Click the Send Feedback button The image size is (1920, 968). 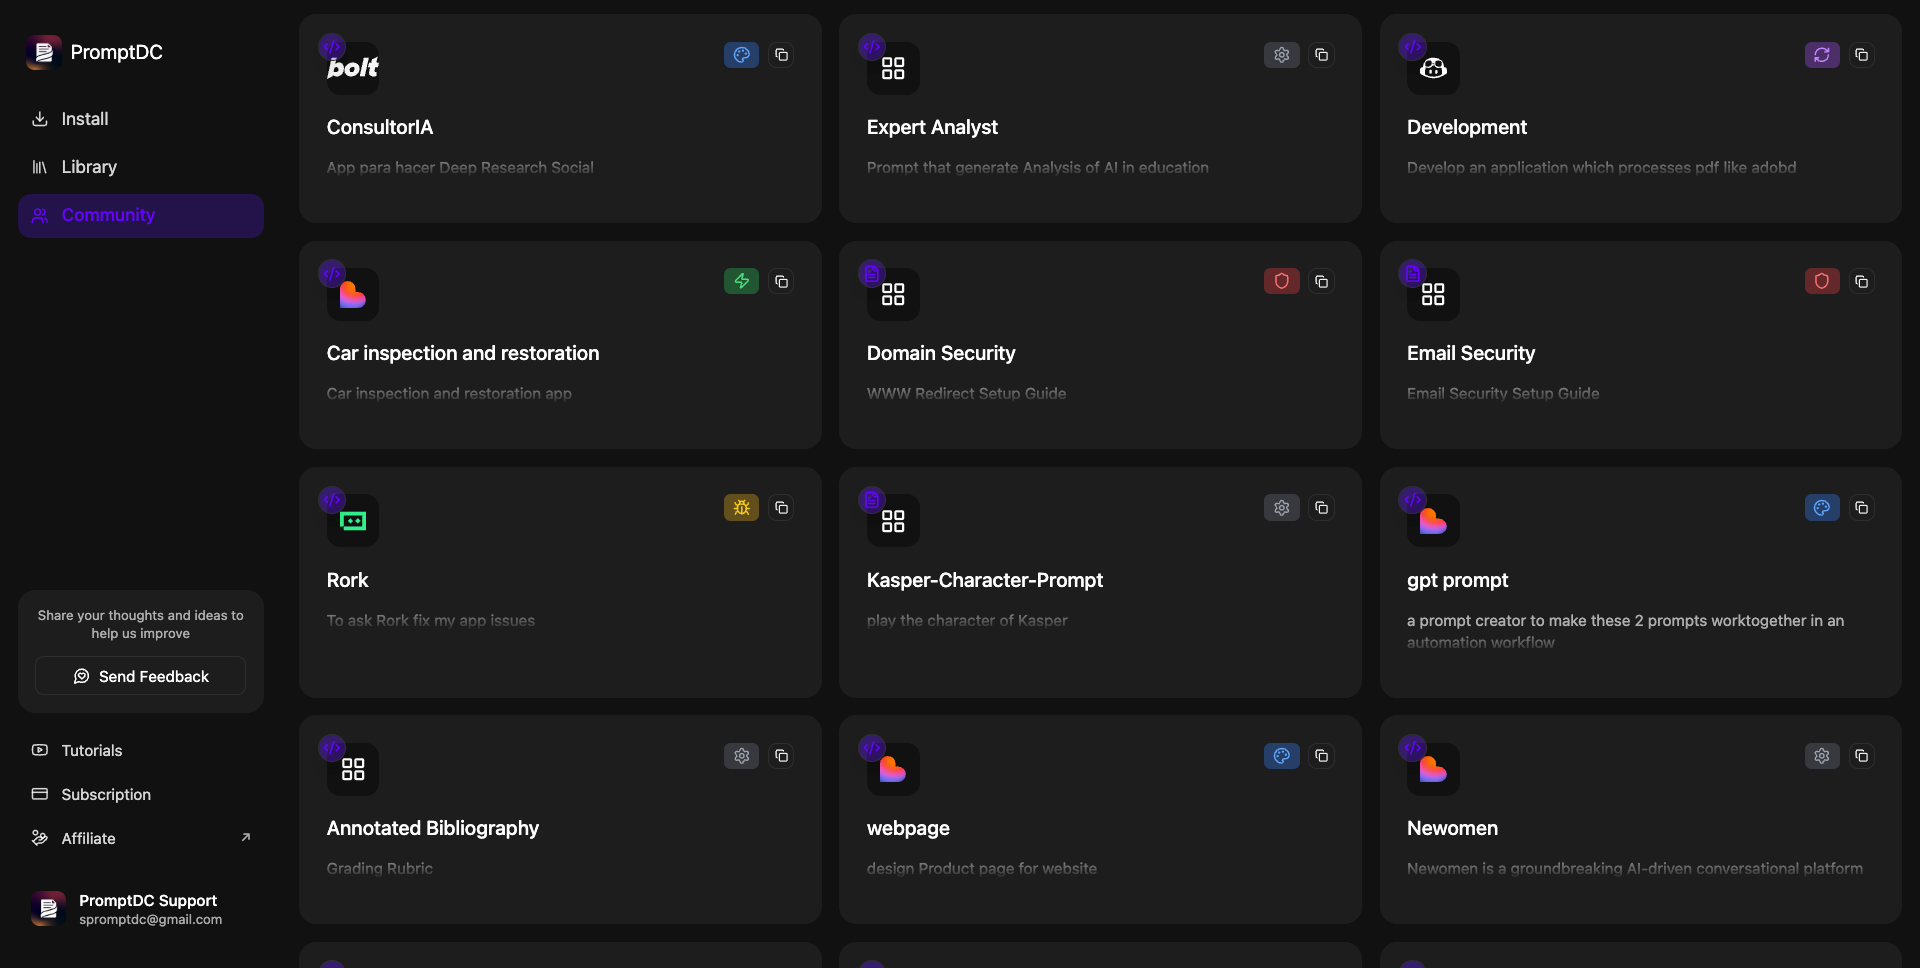pyautogui.click(x=140, y=676)
